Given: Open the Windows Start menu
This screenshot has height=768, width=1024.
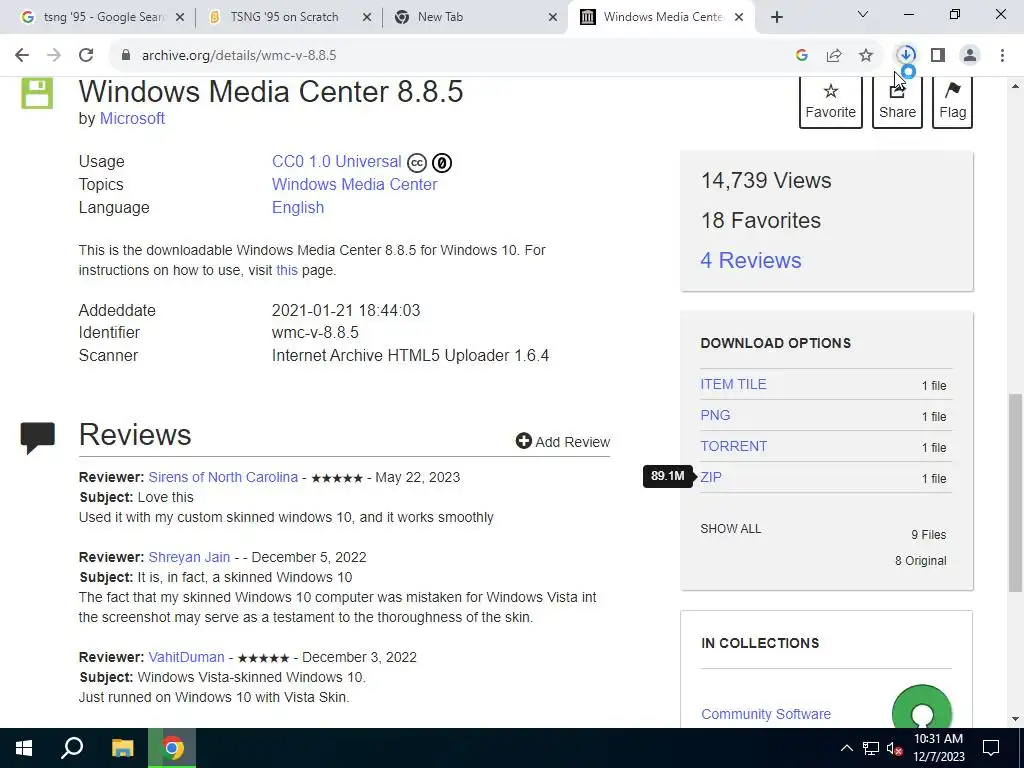Looking at the screenshot, I should 24,748.
